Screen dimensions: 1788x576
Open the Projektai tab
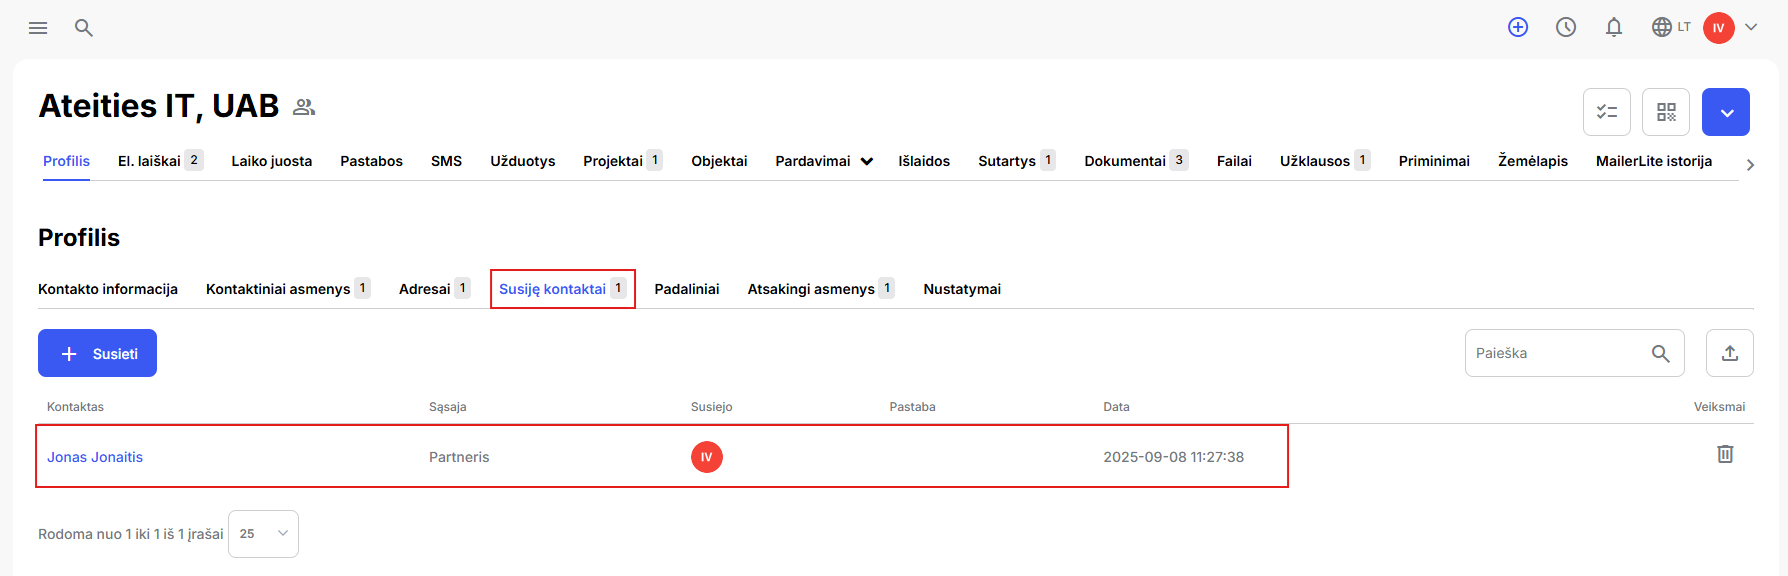[622, 161]
